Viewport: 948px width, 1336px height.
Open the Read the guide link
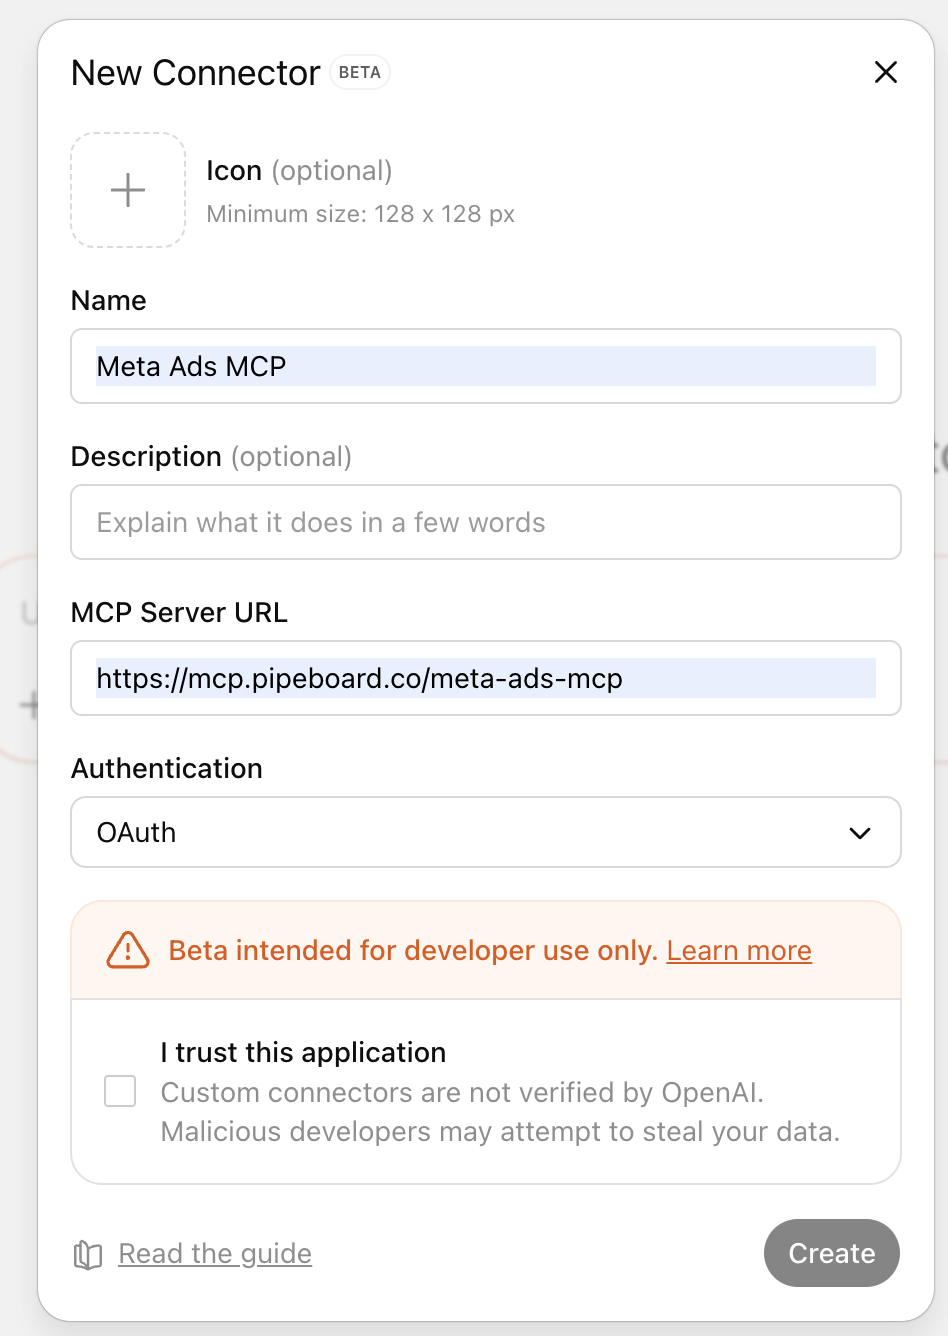215,1253
